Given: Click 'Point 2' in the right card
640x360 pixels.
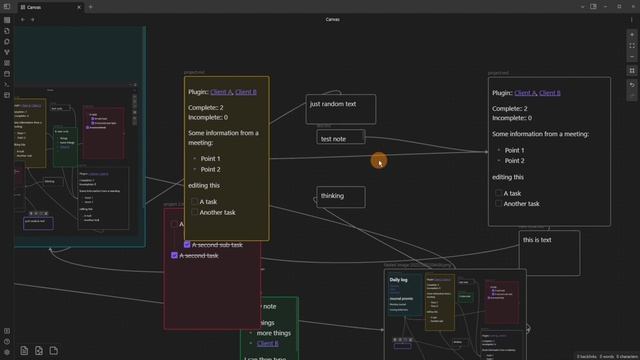Looking at the screenshot, I should 514,161.
